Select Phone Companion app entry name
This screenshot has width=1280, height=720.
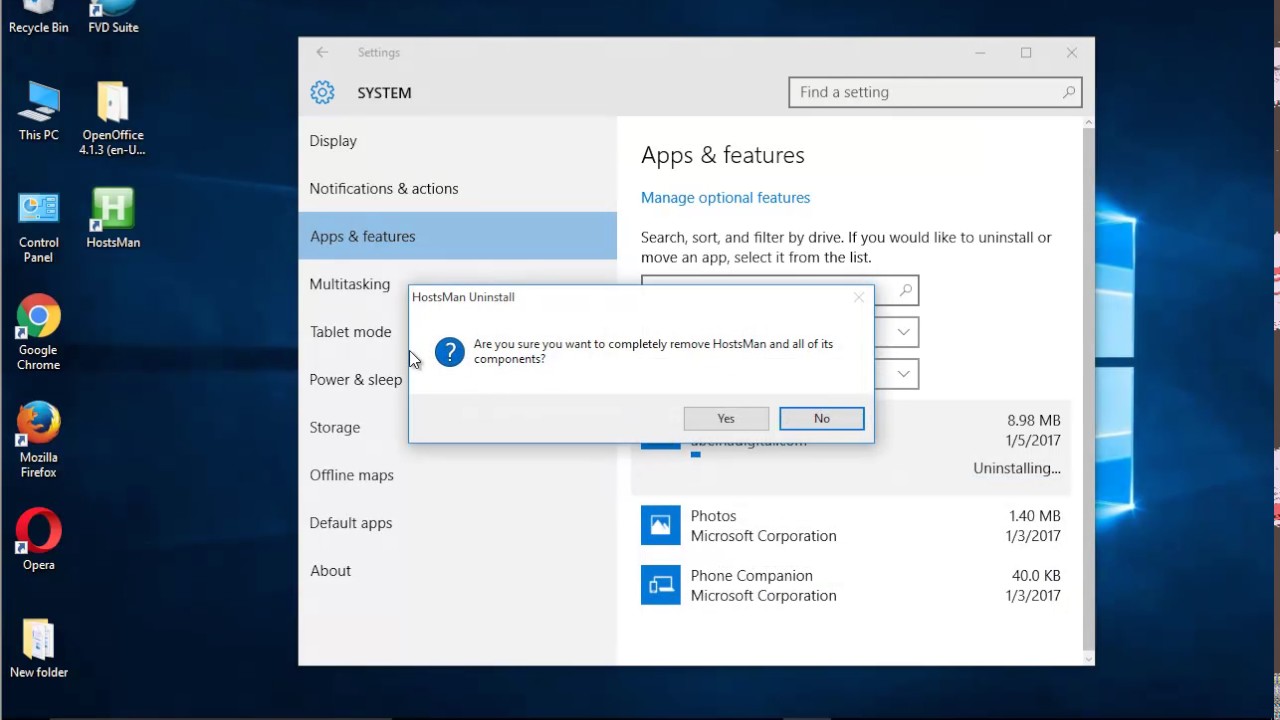click(751, 576)
